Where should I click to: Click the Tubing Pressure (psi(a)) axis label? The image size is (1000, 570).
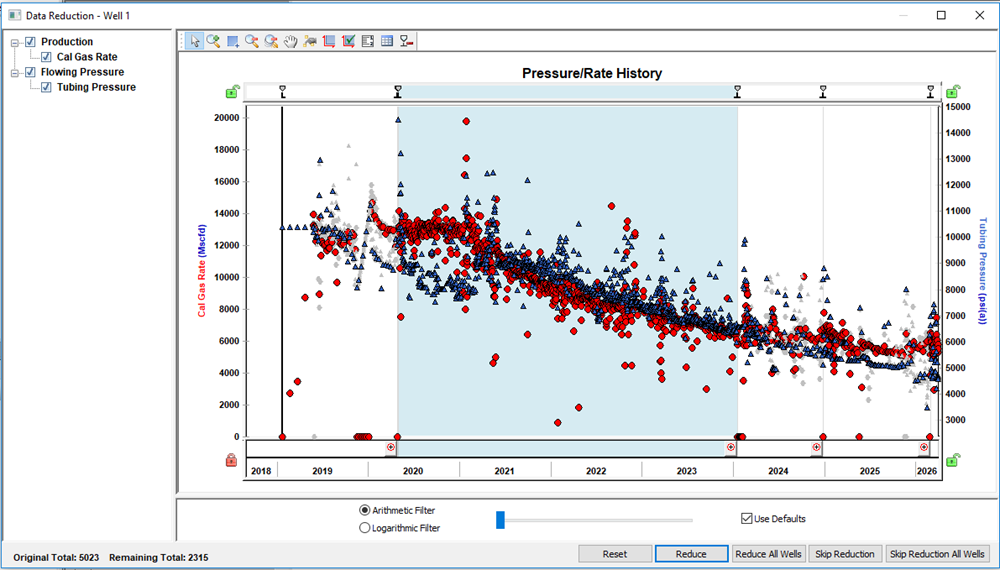click(982, 271)
